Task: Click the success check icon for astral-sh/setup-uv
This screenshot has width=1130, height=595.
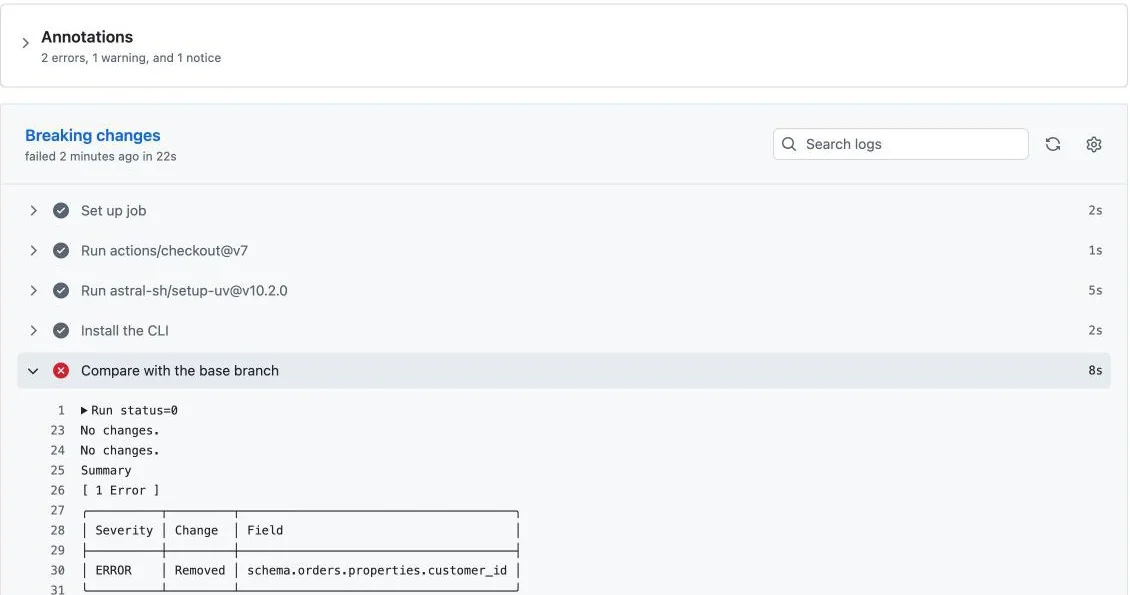Action: point(61,290)
